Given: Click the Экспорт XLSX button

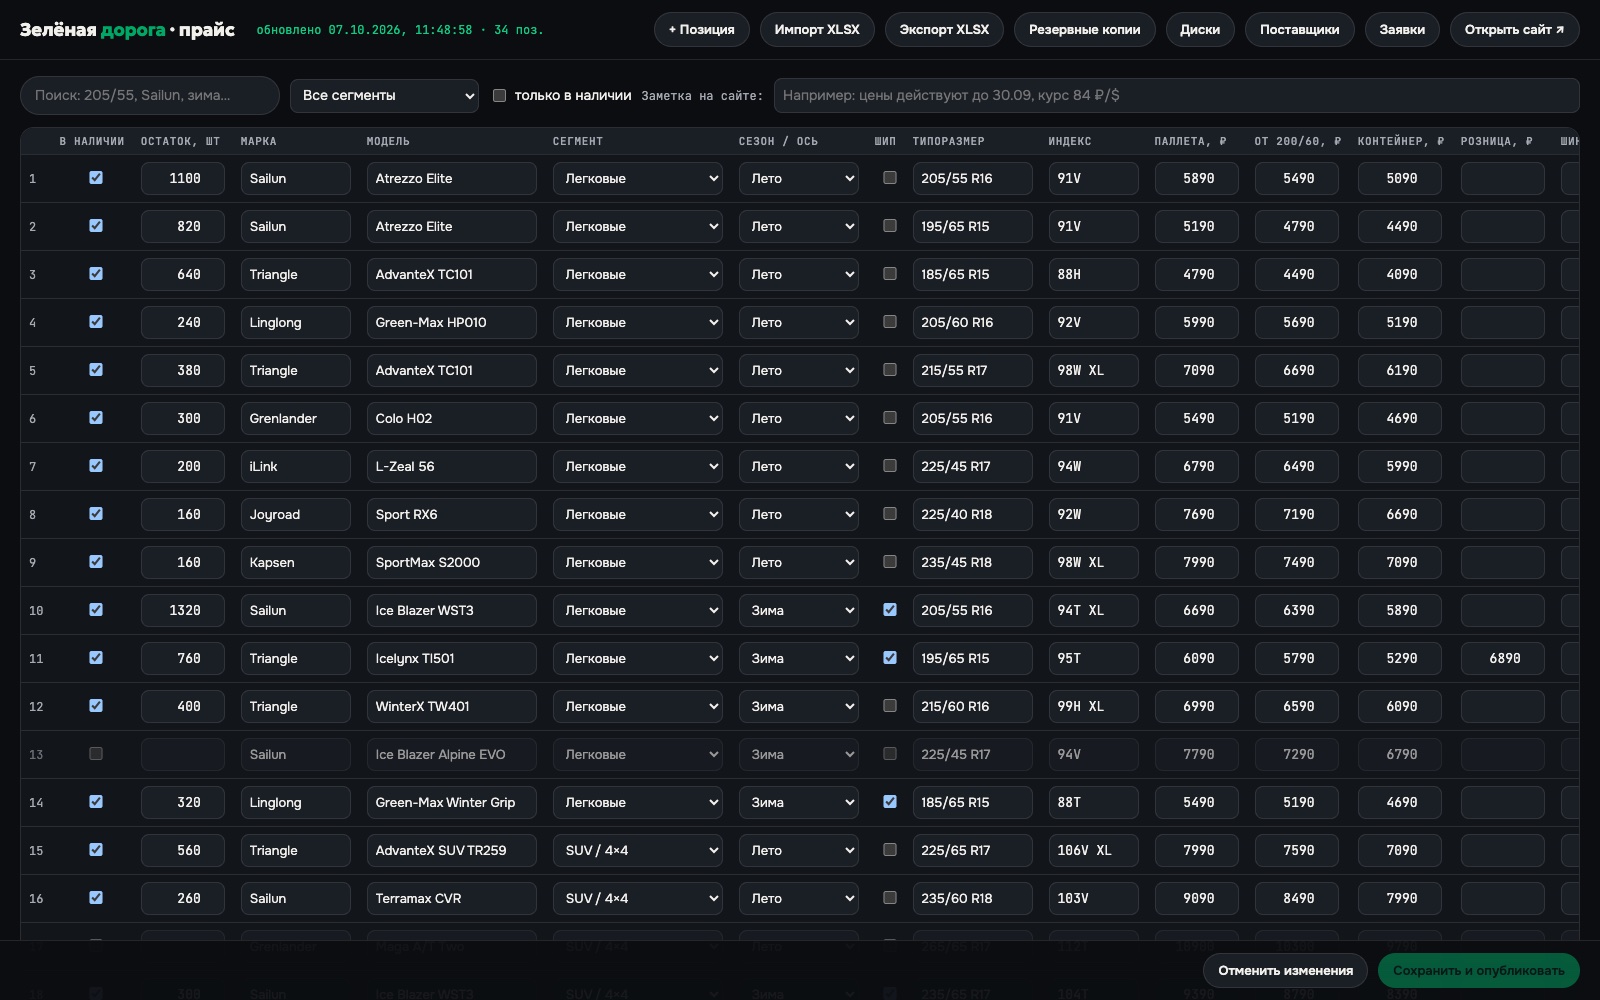Looking at the screenshot, I should (x=944, y=29).
